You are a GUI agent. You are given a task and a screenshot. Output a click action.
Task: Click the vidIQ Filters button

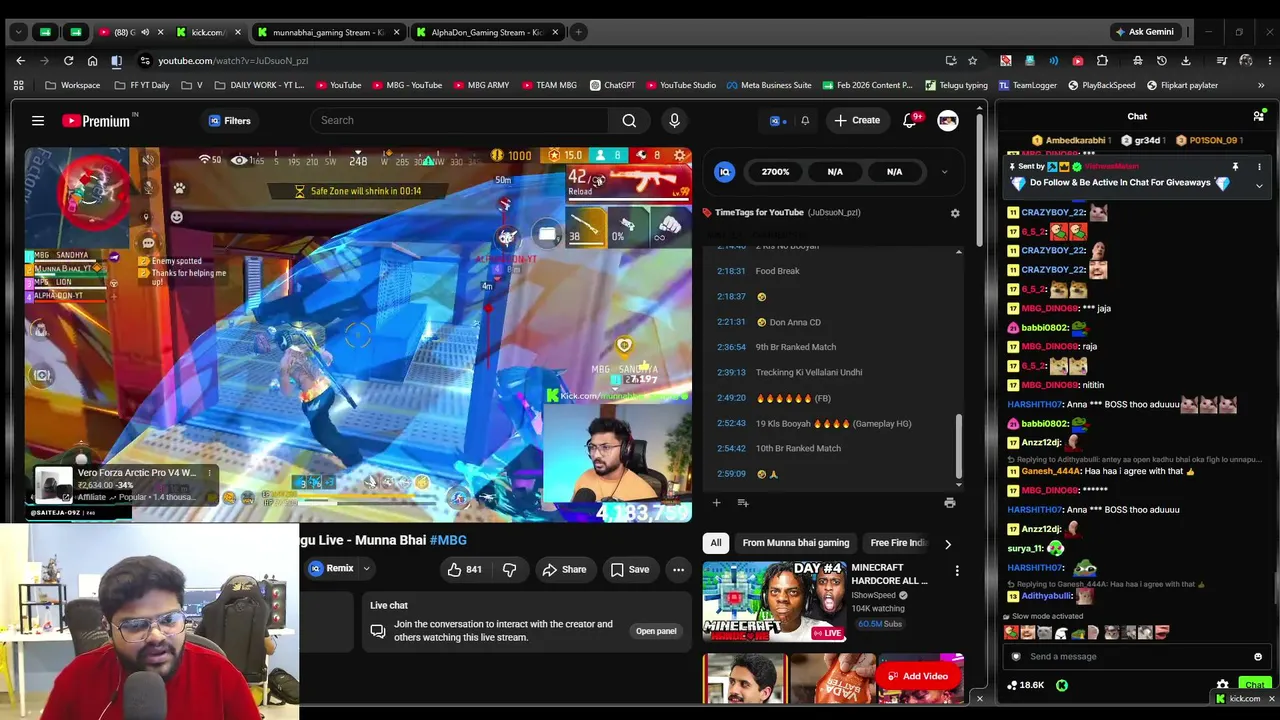click(x=229, y=121)
